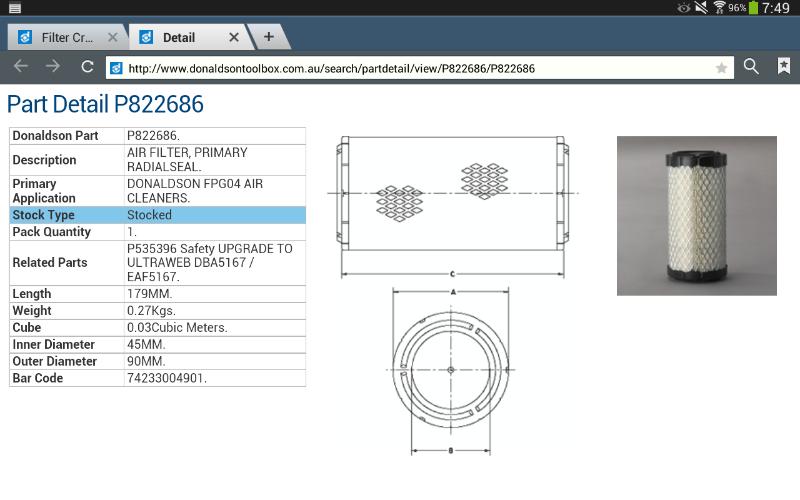
Task: Select the 0.27Kgs. weight value
Action: pos(151,311)
